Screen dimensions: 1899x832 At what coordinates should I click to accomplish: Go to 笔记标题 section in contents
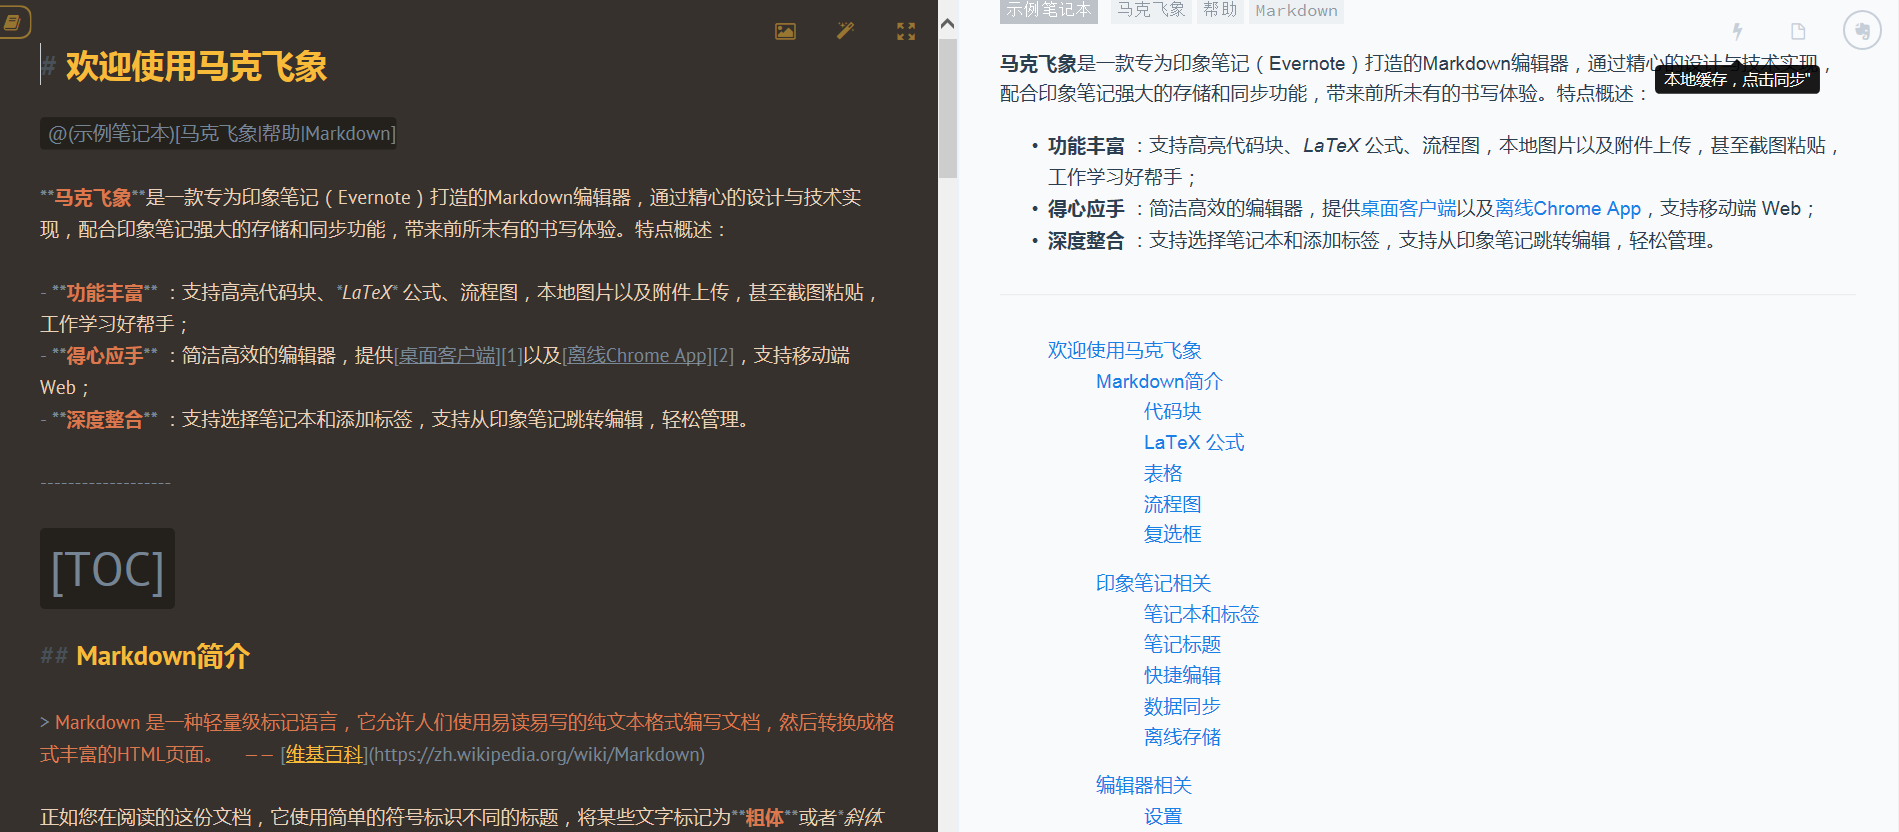[1182, 644]
